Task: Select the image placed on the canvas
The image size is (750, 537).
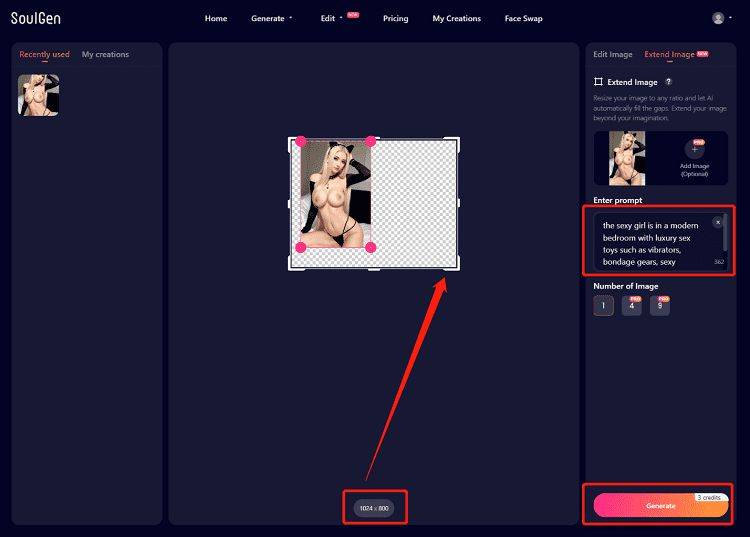Action: tap(336, 194)
